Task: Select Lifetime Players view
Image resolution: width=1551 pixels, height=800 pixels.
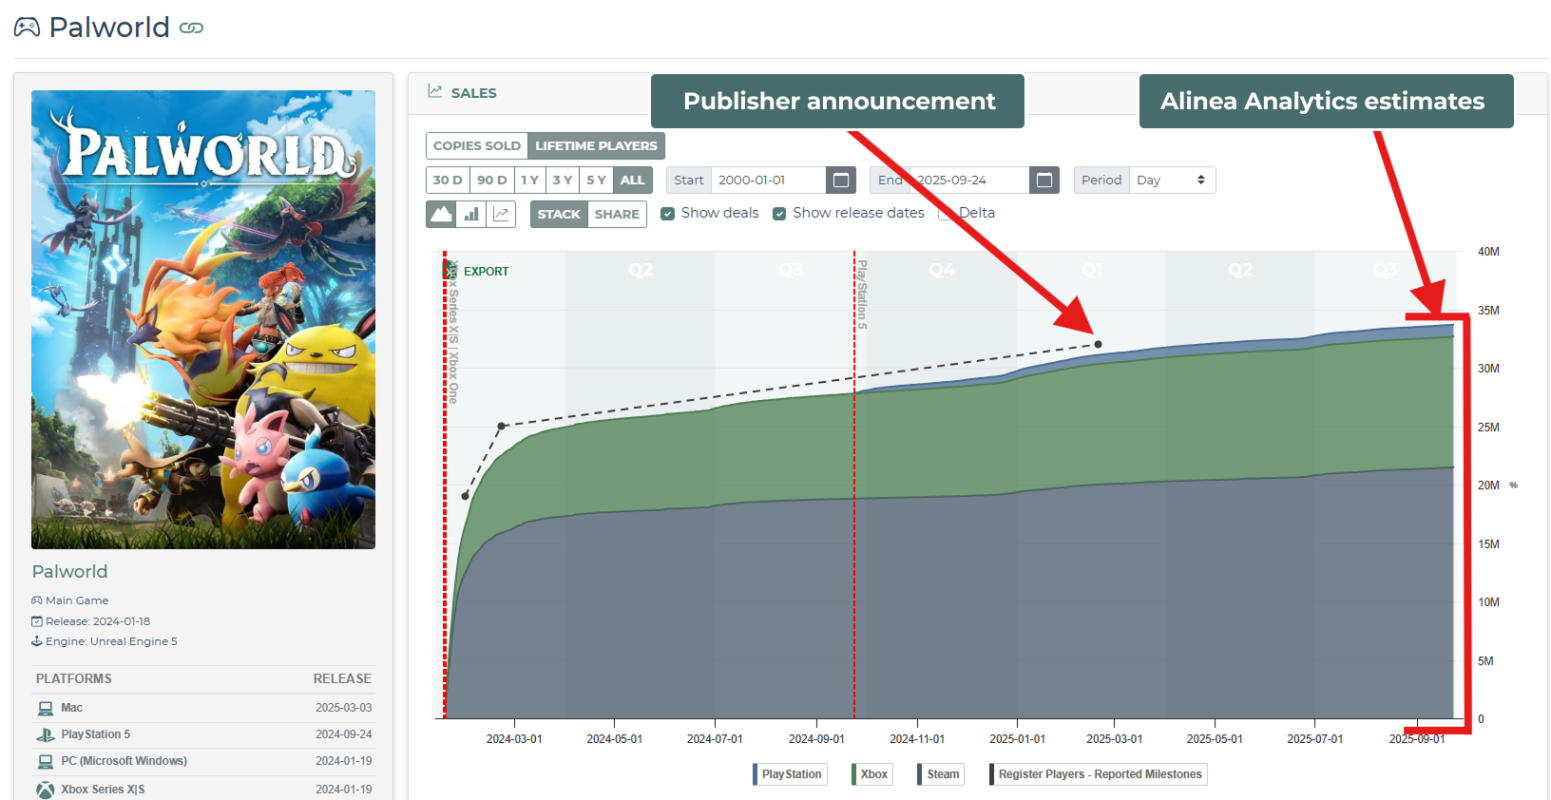Action: (x=596, y=146)
